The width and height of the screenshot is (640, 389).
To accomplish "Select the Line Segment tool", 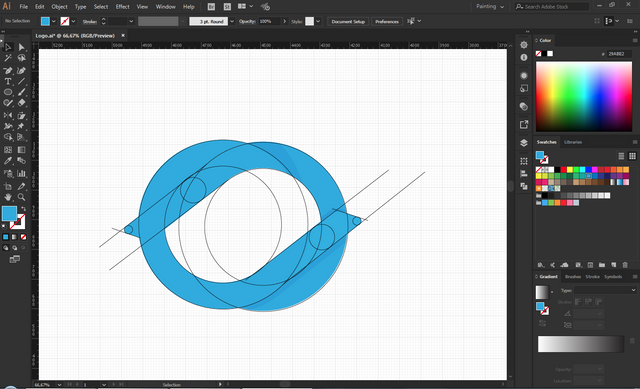I will [x=22, y=81].
